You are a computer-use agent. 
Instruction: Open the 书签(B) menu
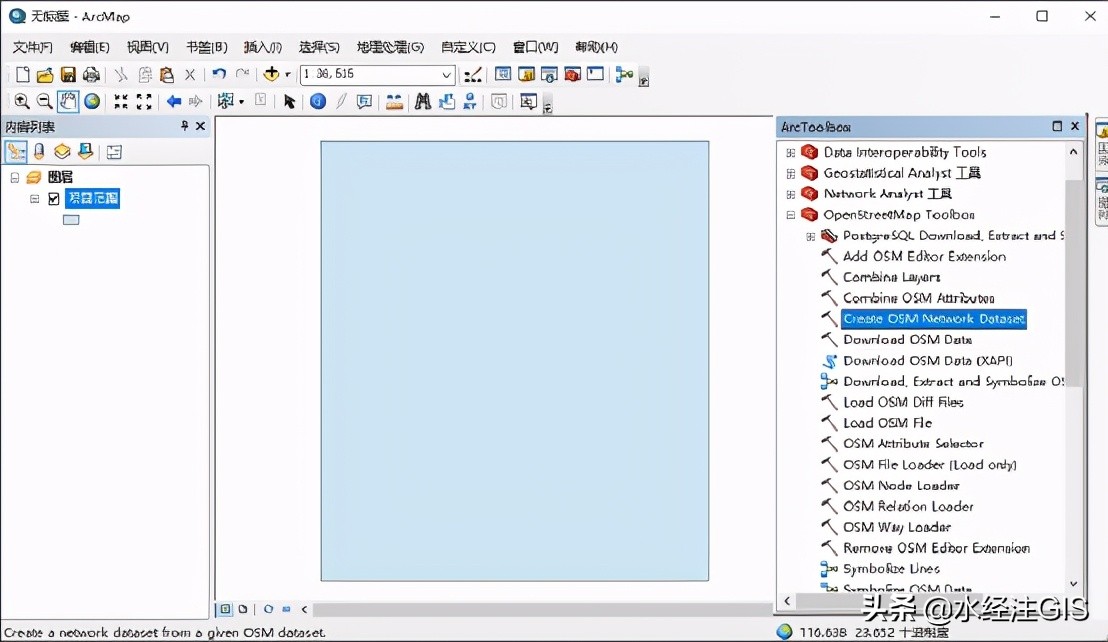pyautogui.click(x=206, y=47)
